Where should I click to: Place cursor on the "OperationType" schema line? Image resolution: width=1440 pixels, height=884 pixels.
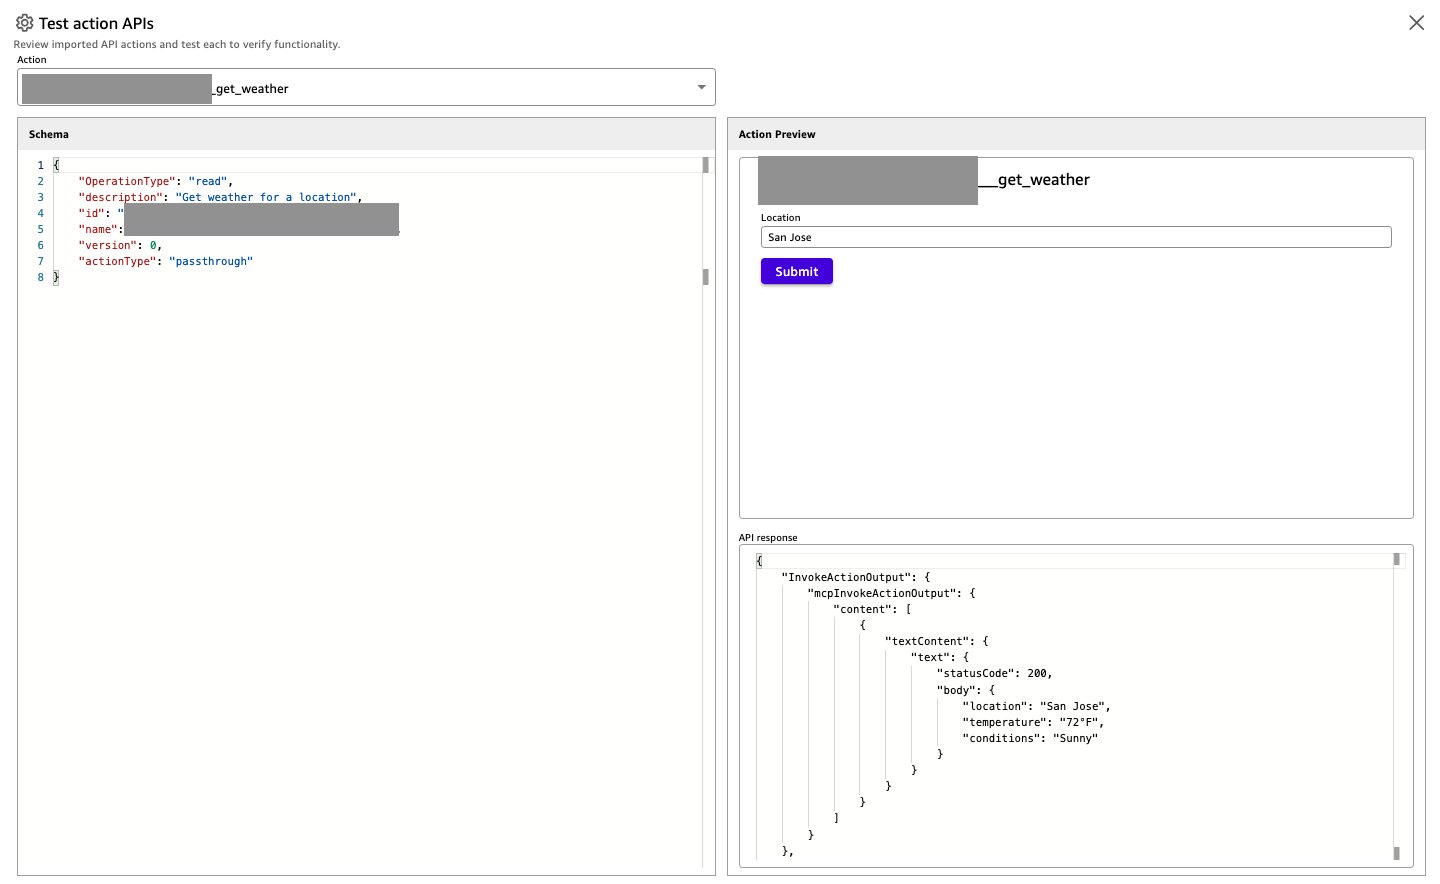pyautogui.click(x=155, y=181)
